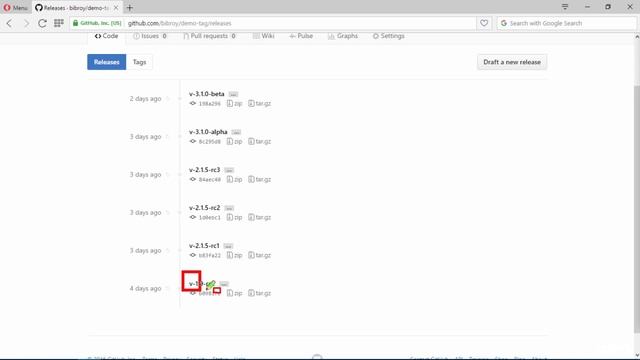
Task: Open the v-3.1.0-alpha tag
Action: click(x=208, y=132)
